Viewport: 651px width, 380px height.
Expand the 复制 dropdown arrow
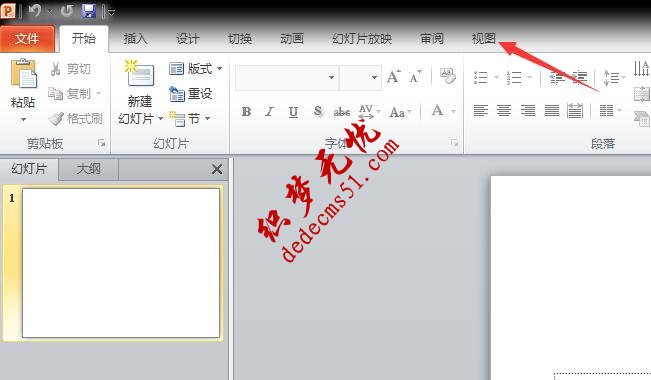tap(98, 93)
